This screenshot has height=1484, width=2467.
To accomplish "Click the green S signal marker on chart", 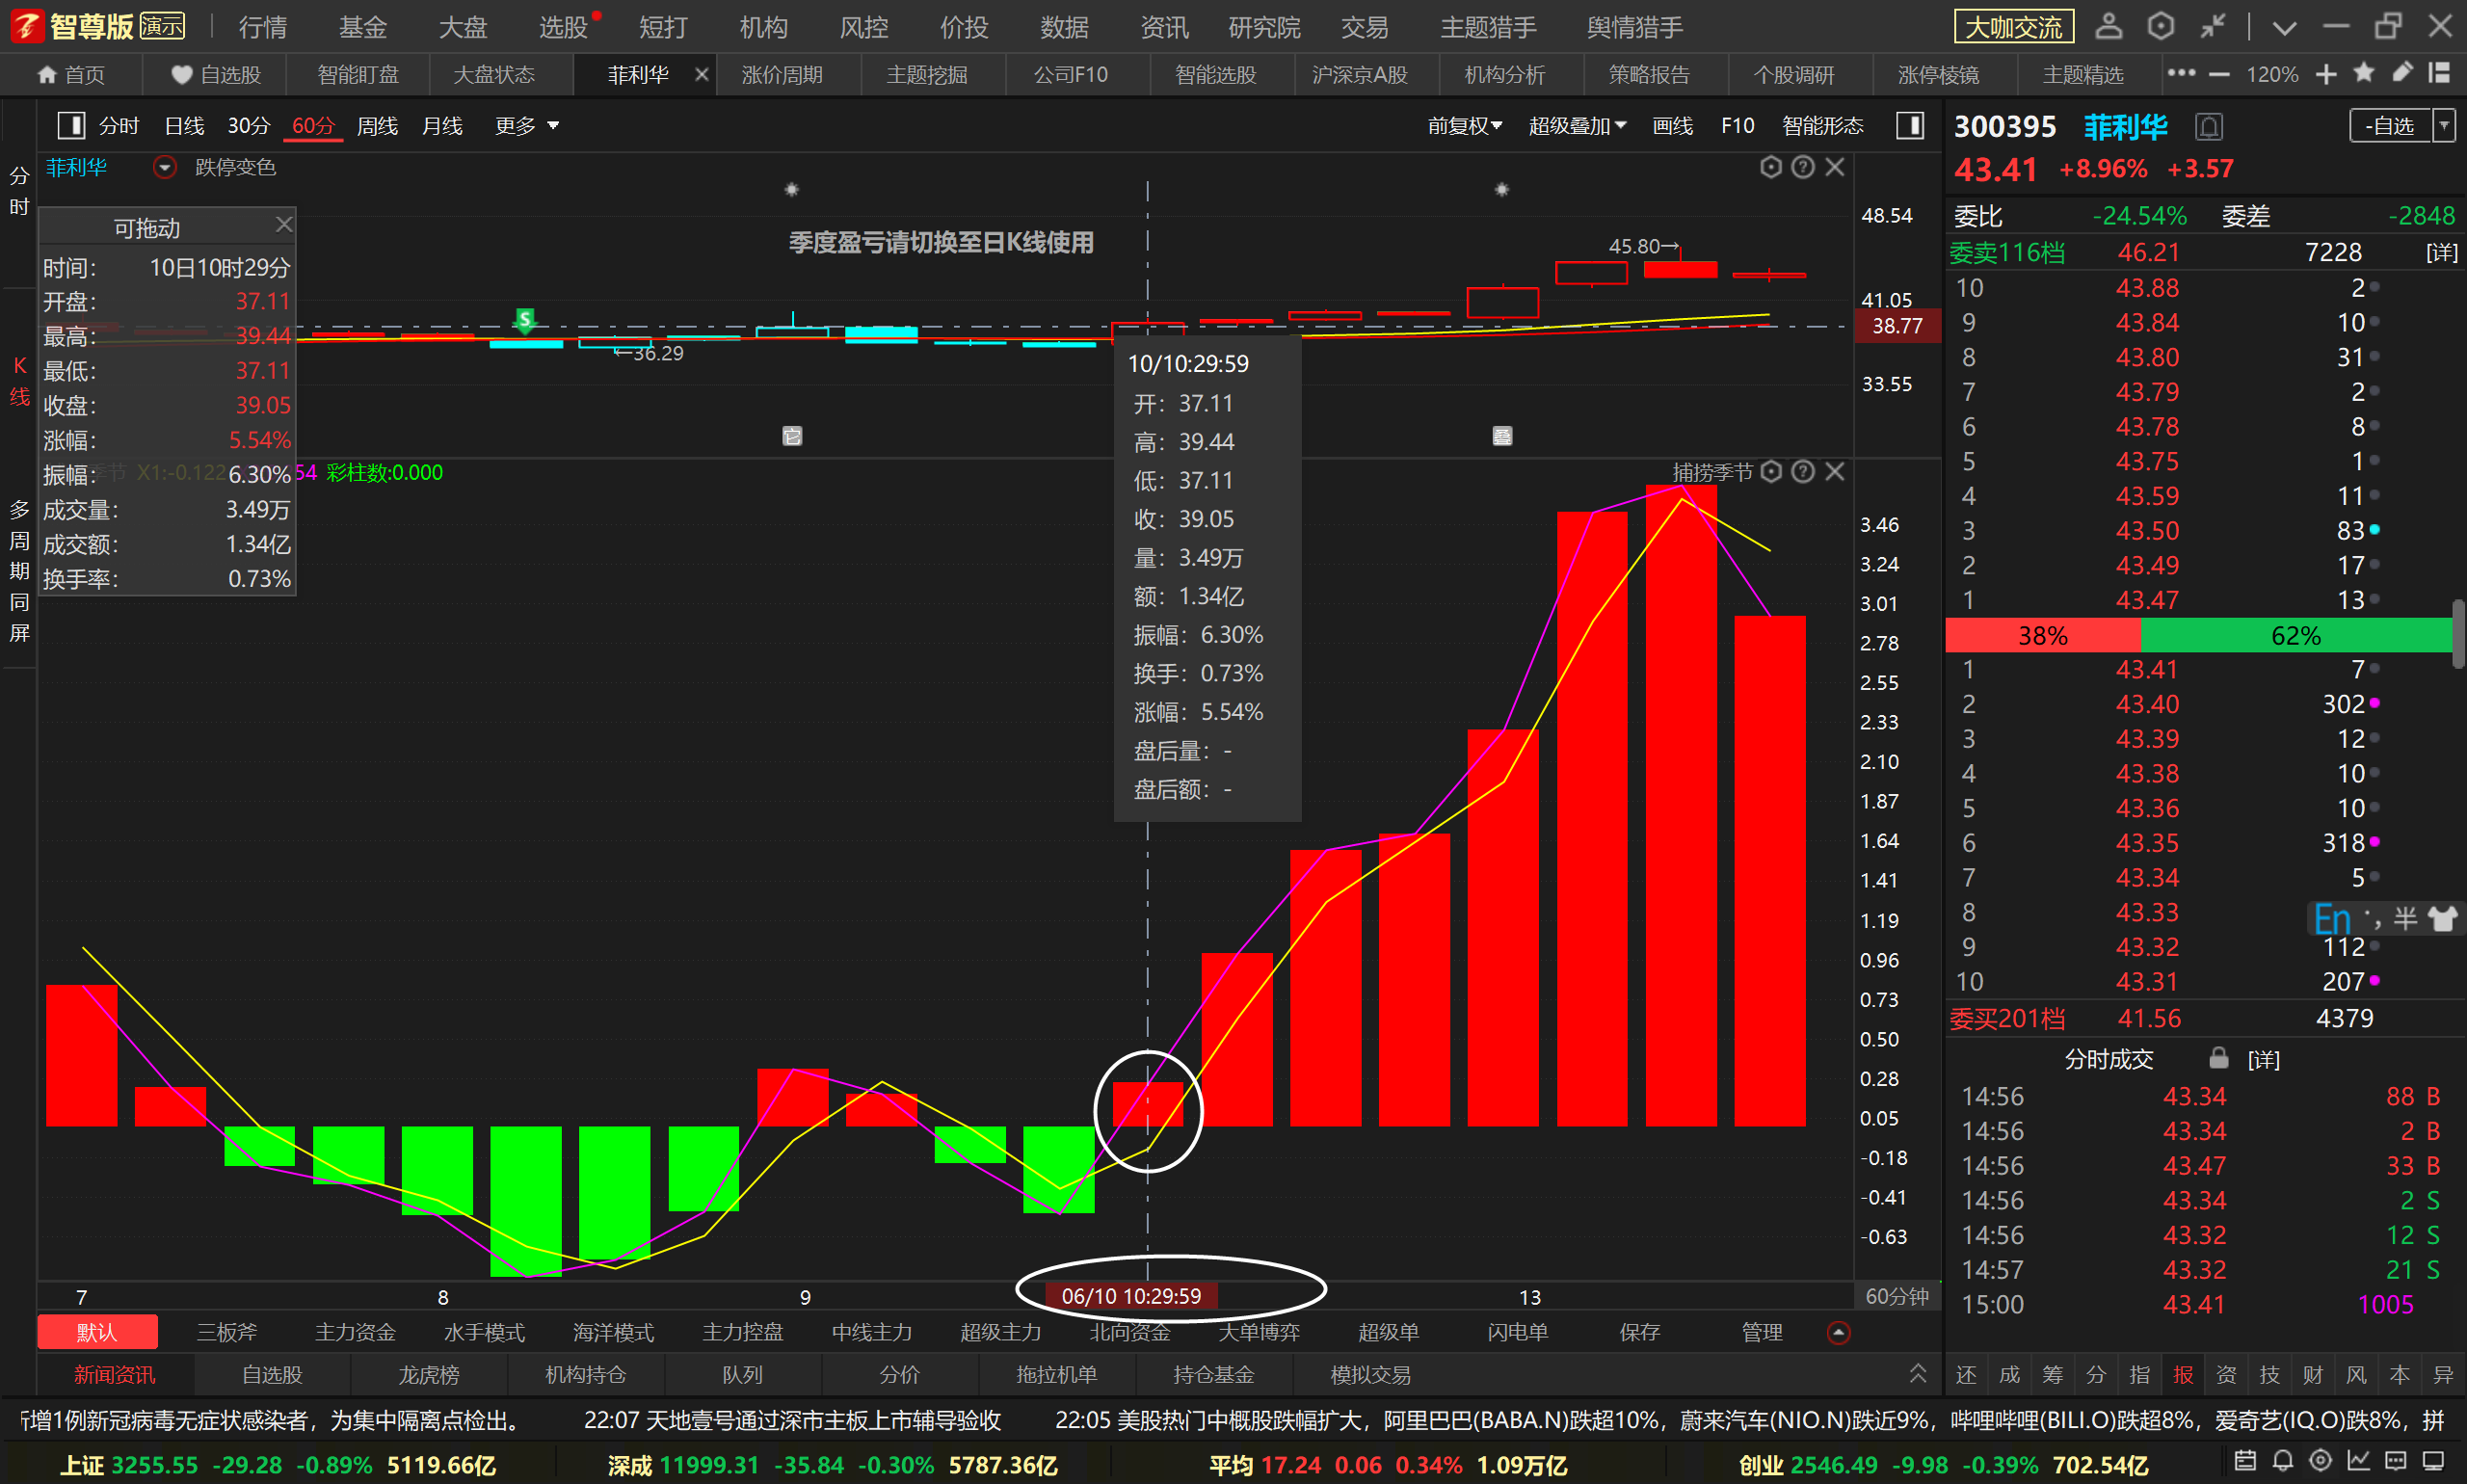I will pyautogui.click(x=524, y=320).
